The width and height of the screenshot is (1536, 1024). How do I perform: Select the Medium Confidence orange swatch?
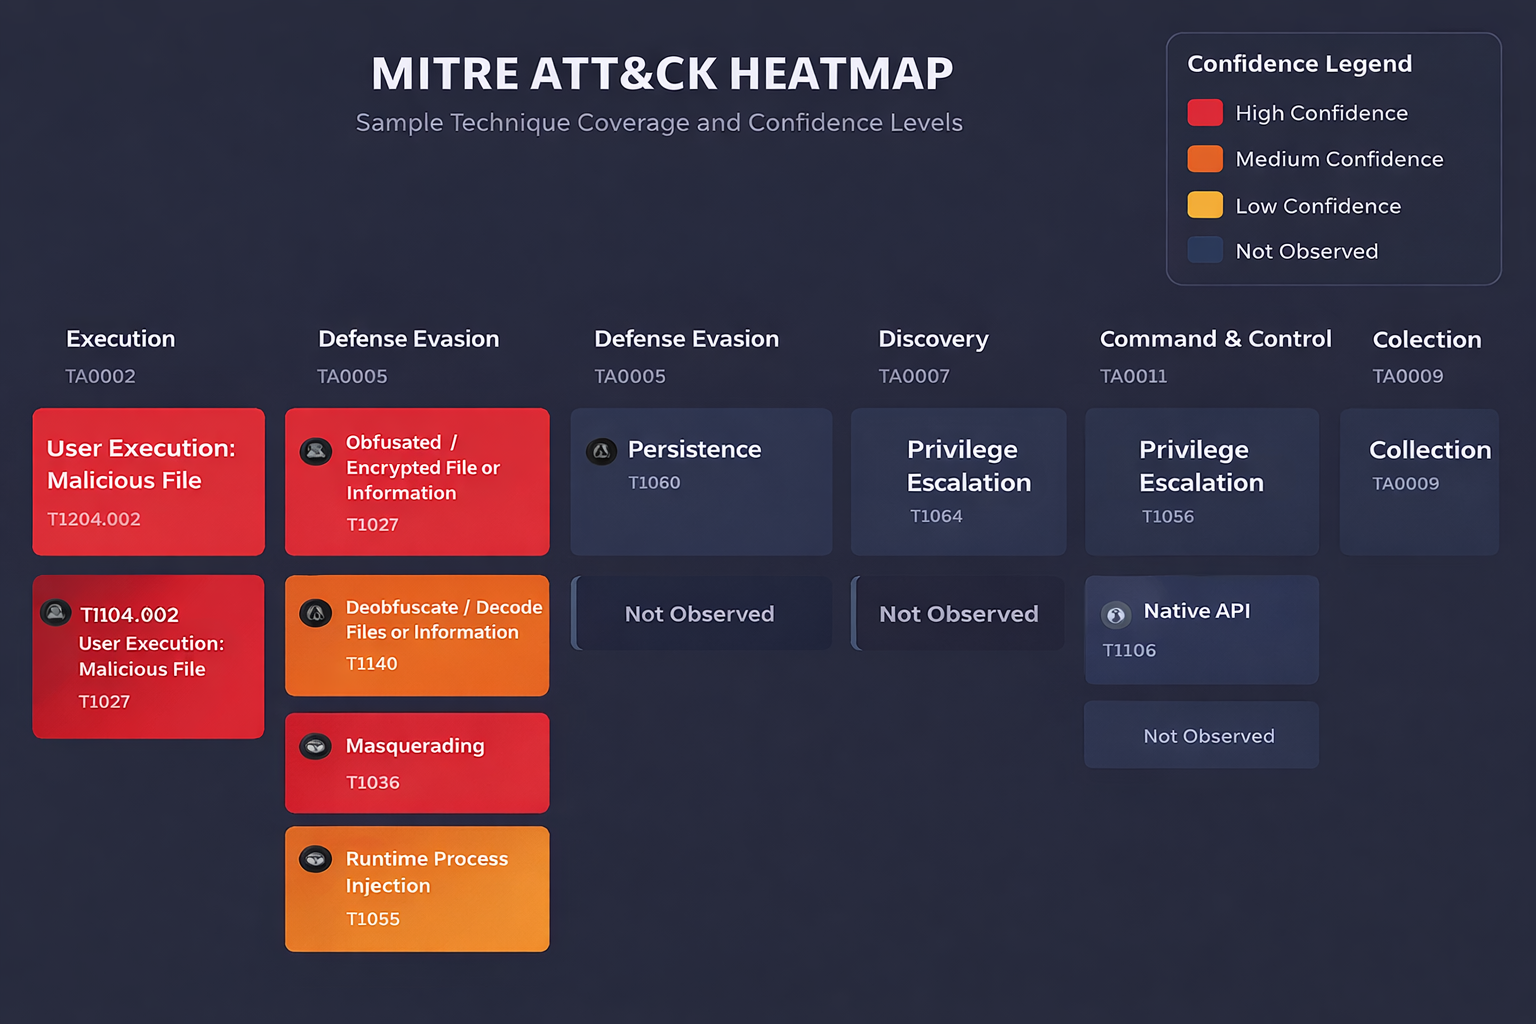coord(1205,159)
